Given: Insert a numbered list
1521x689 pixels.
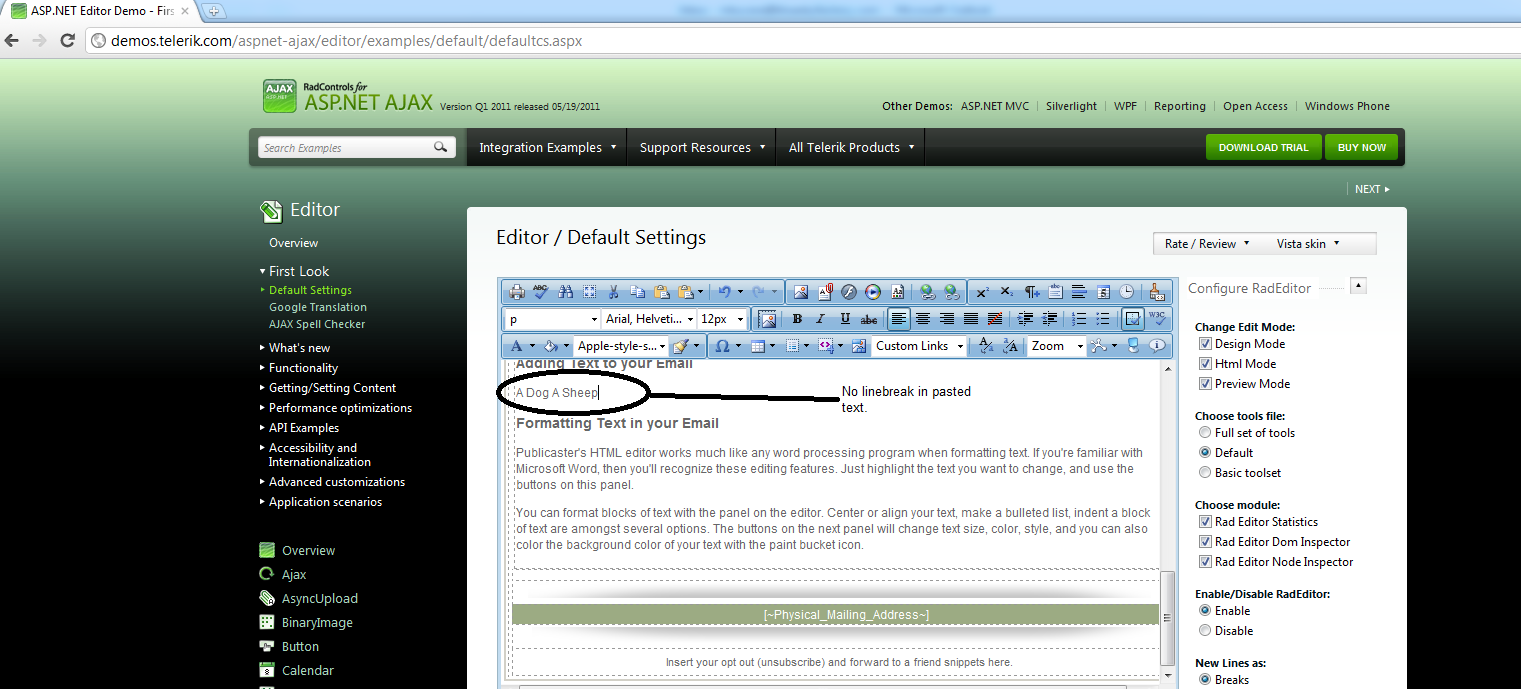Looking at the screenshot, I should click(1079, 319).
